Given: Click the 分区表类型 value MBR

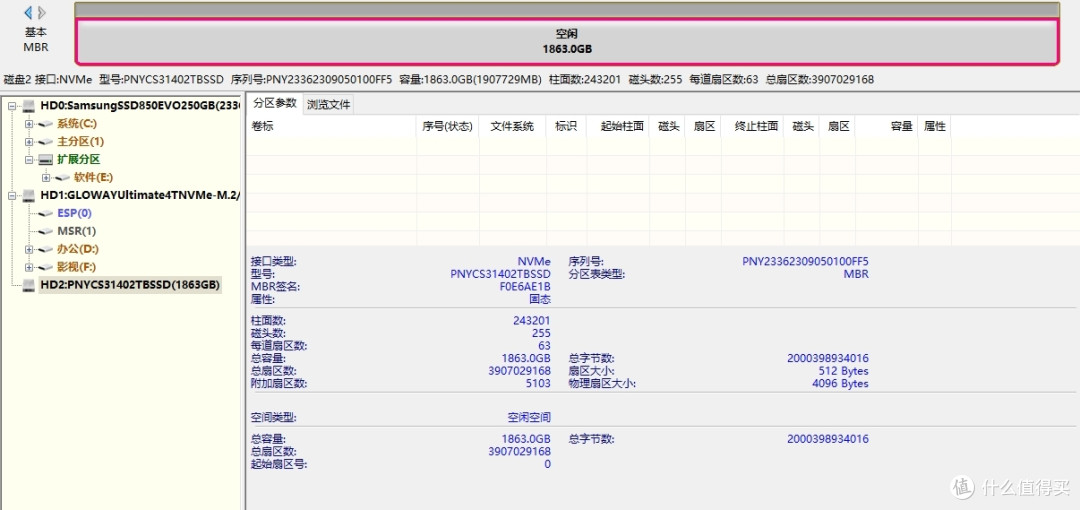Looking at the screenshot, I should 856,274.
